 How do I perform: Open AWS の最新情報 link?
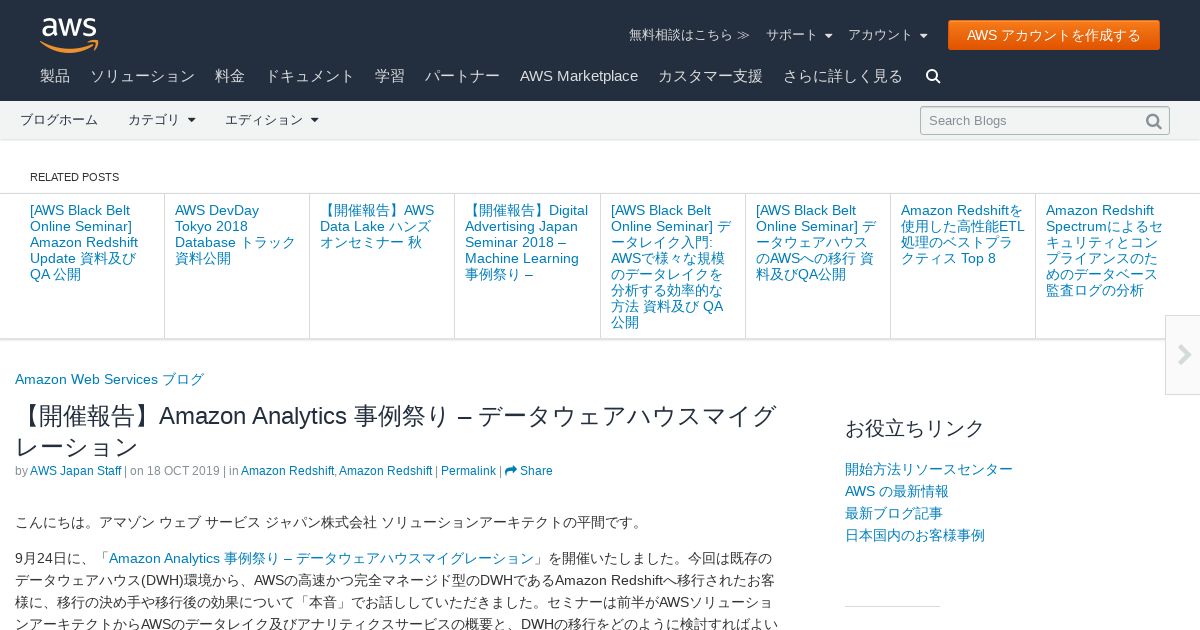(897, 491)
